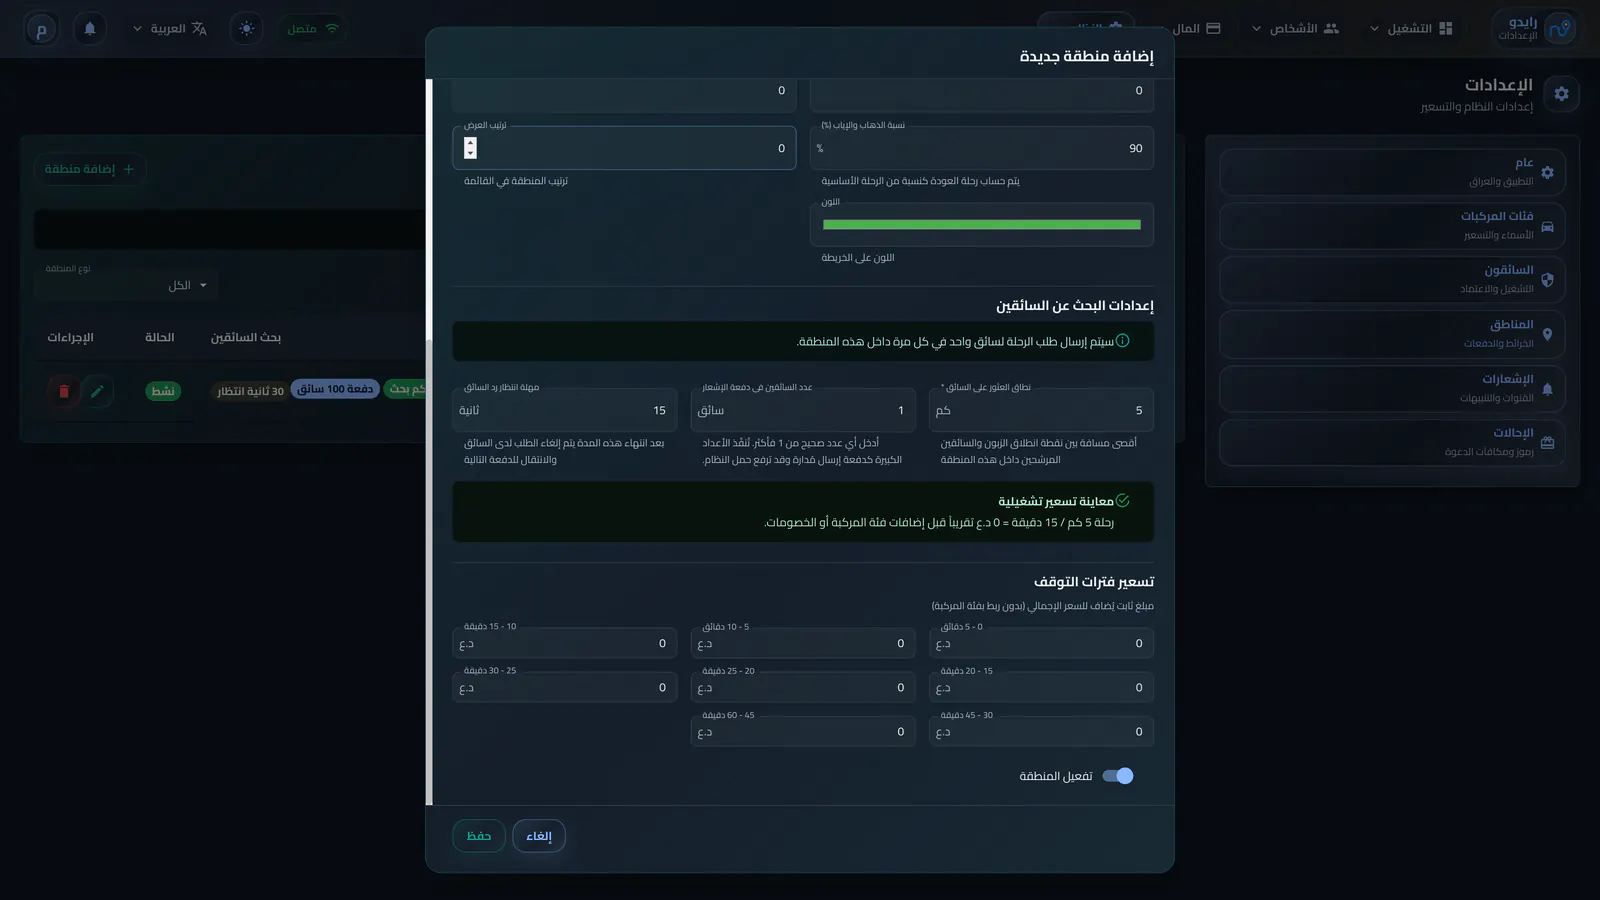Image resolution: width=1600 pixels, height=900 pixels.
Task: Open the العربية language dropdown
Action: (x=169, y=29)
